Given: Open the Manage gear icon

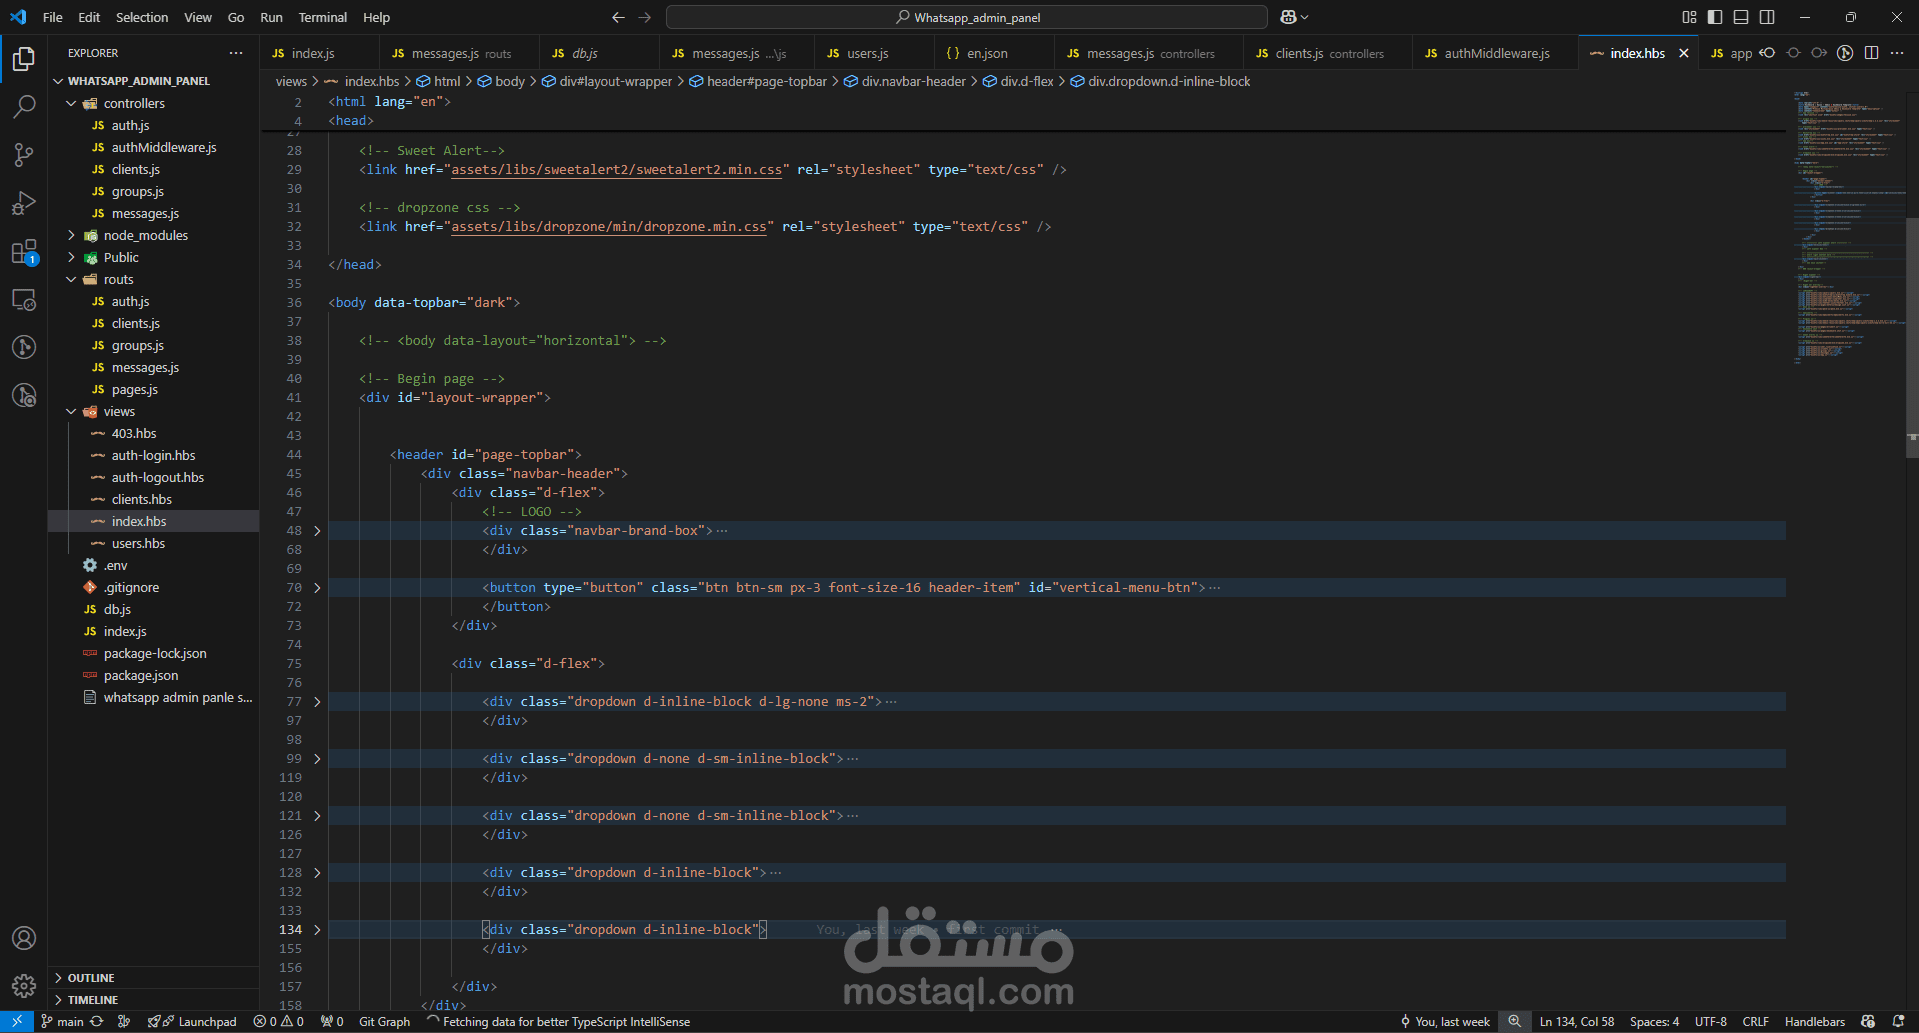Looking at the screenshot, I should click(24, 986).
